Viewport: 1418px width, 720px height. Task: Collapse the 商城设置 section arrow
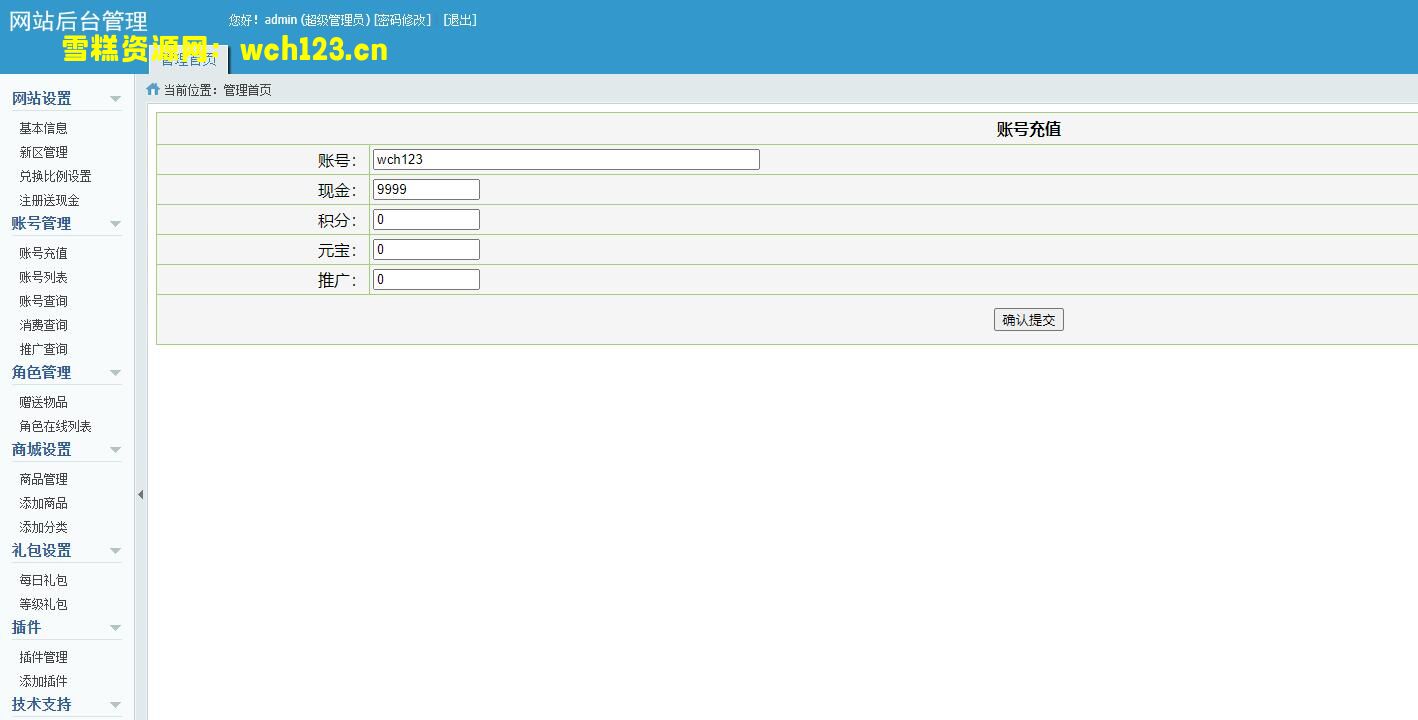115,450
